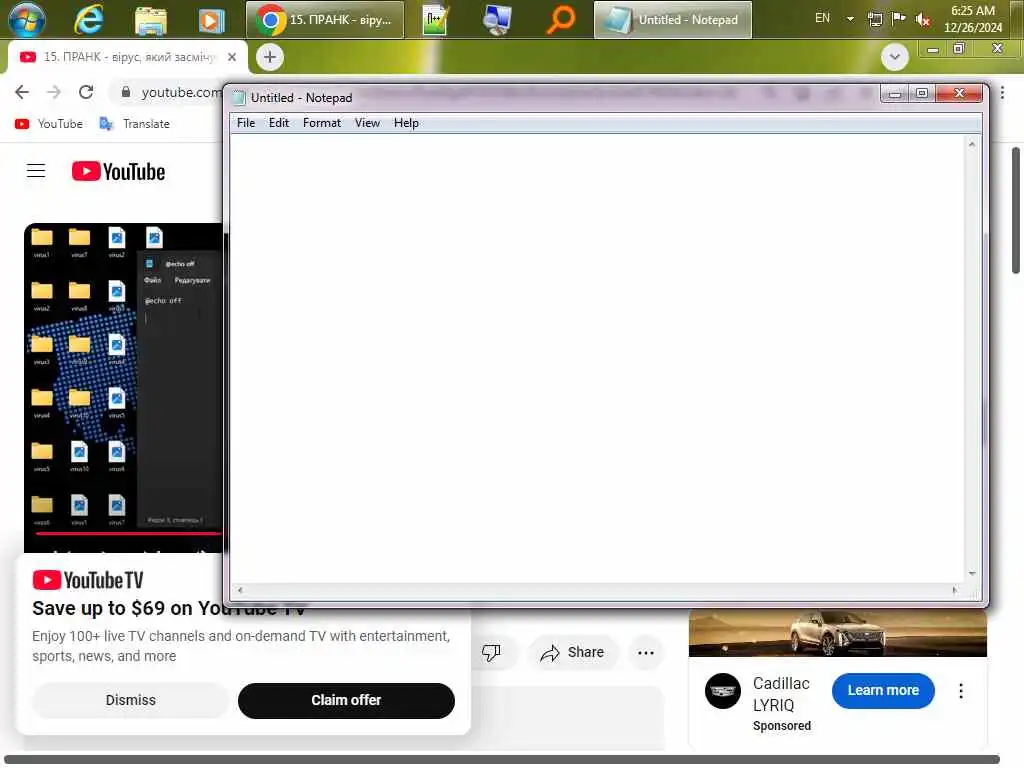
Task: Open the orange magnifier search app
Action: [560, 20]
